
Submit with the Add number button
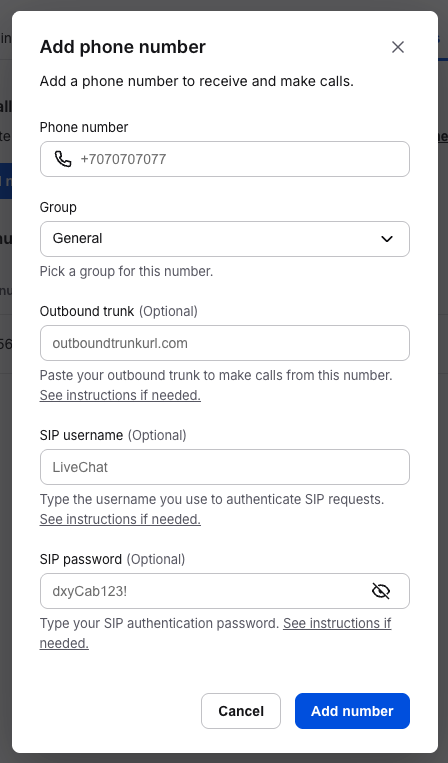pyautogui.click(x=352, y=711)
